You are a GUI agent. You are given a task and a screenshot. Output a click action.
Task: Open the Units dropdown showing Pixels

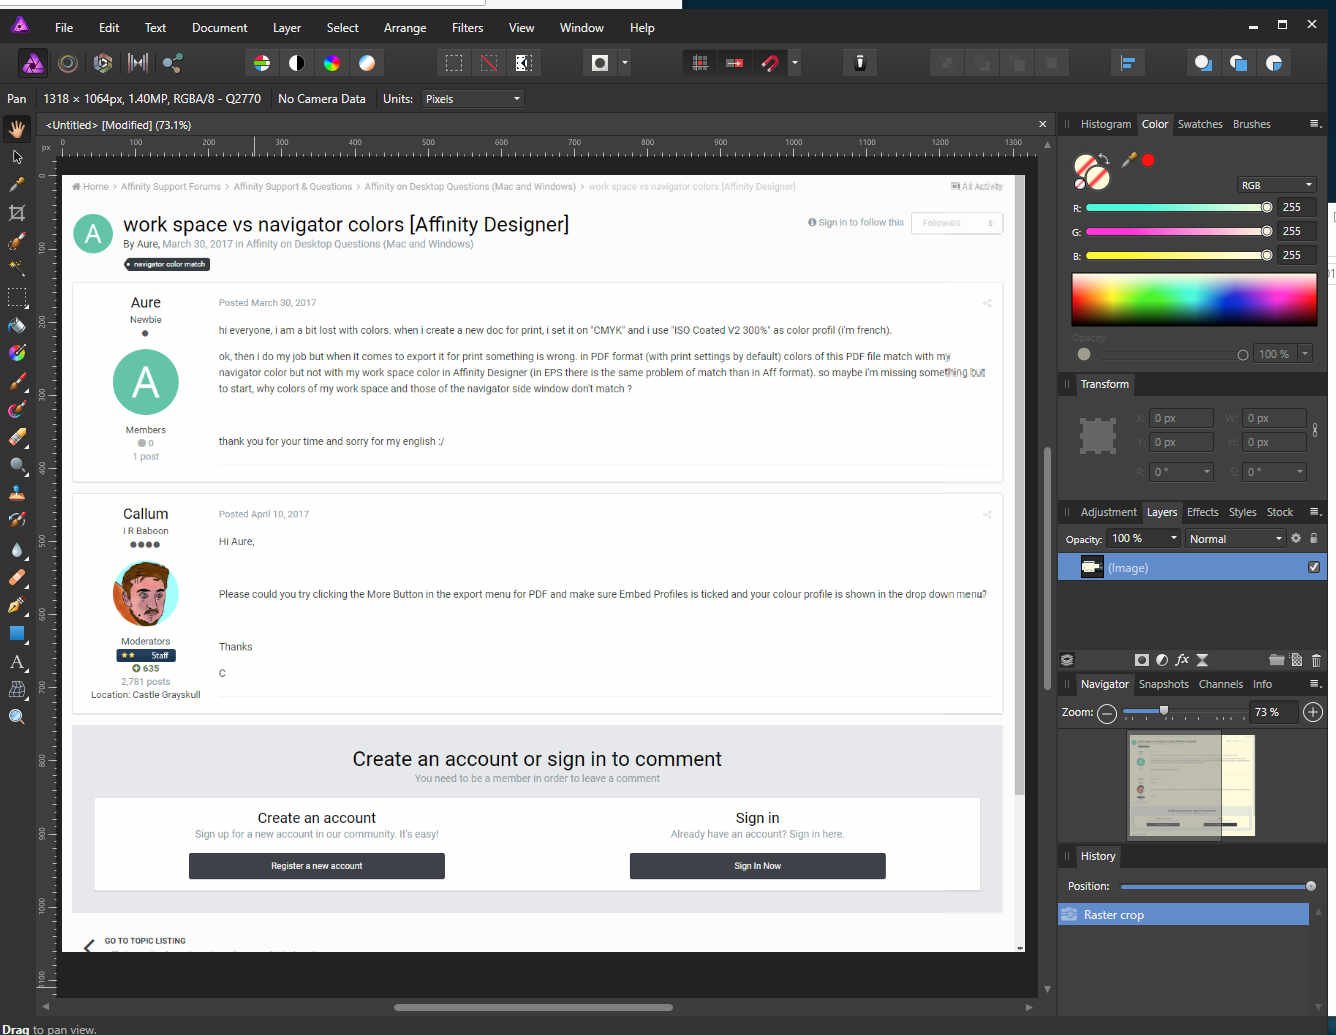(472, 98)
